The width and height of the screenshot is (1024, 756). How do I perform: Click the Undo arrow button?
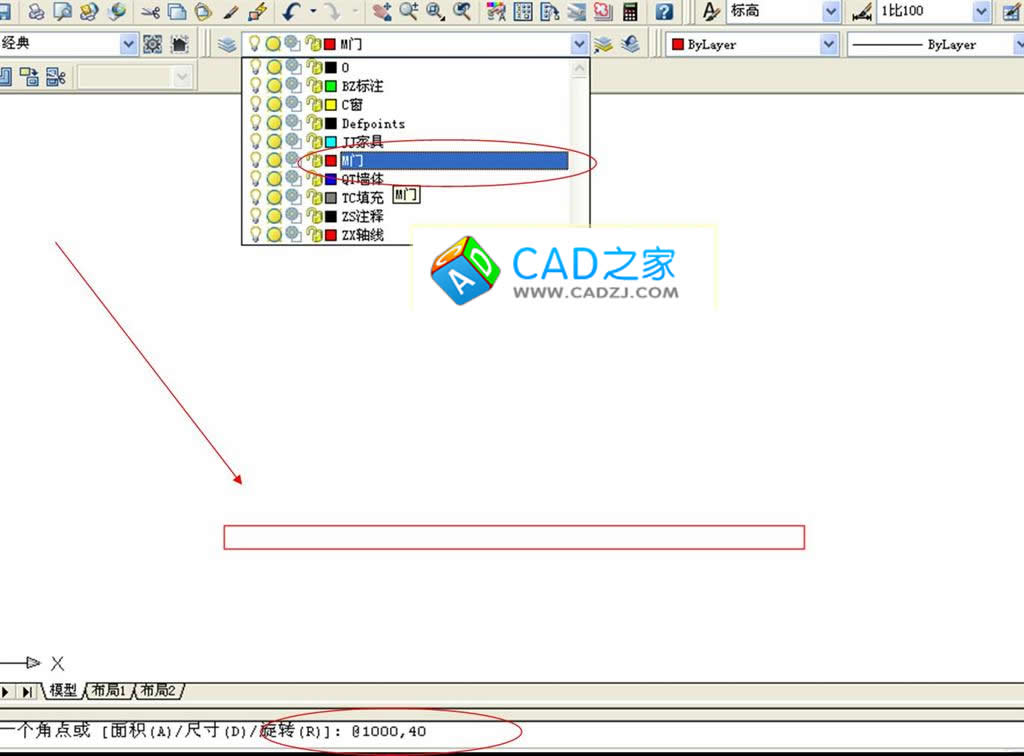coord(291,12)
